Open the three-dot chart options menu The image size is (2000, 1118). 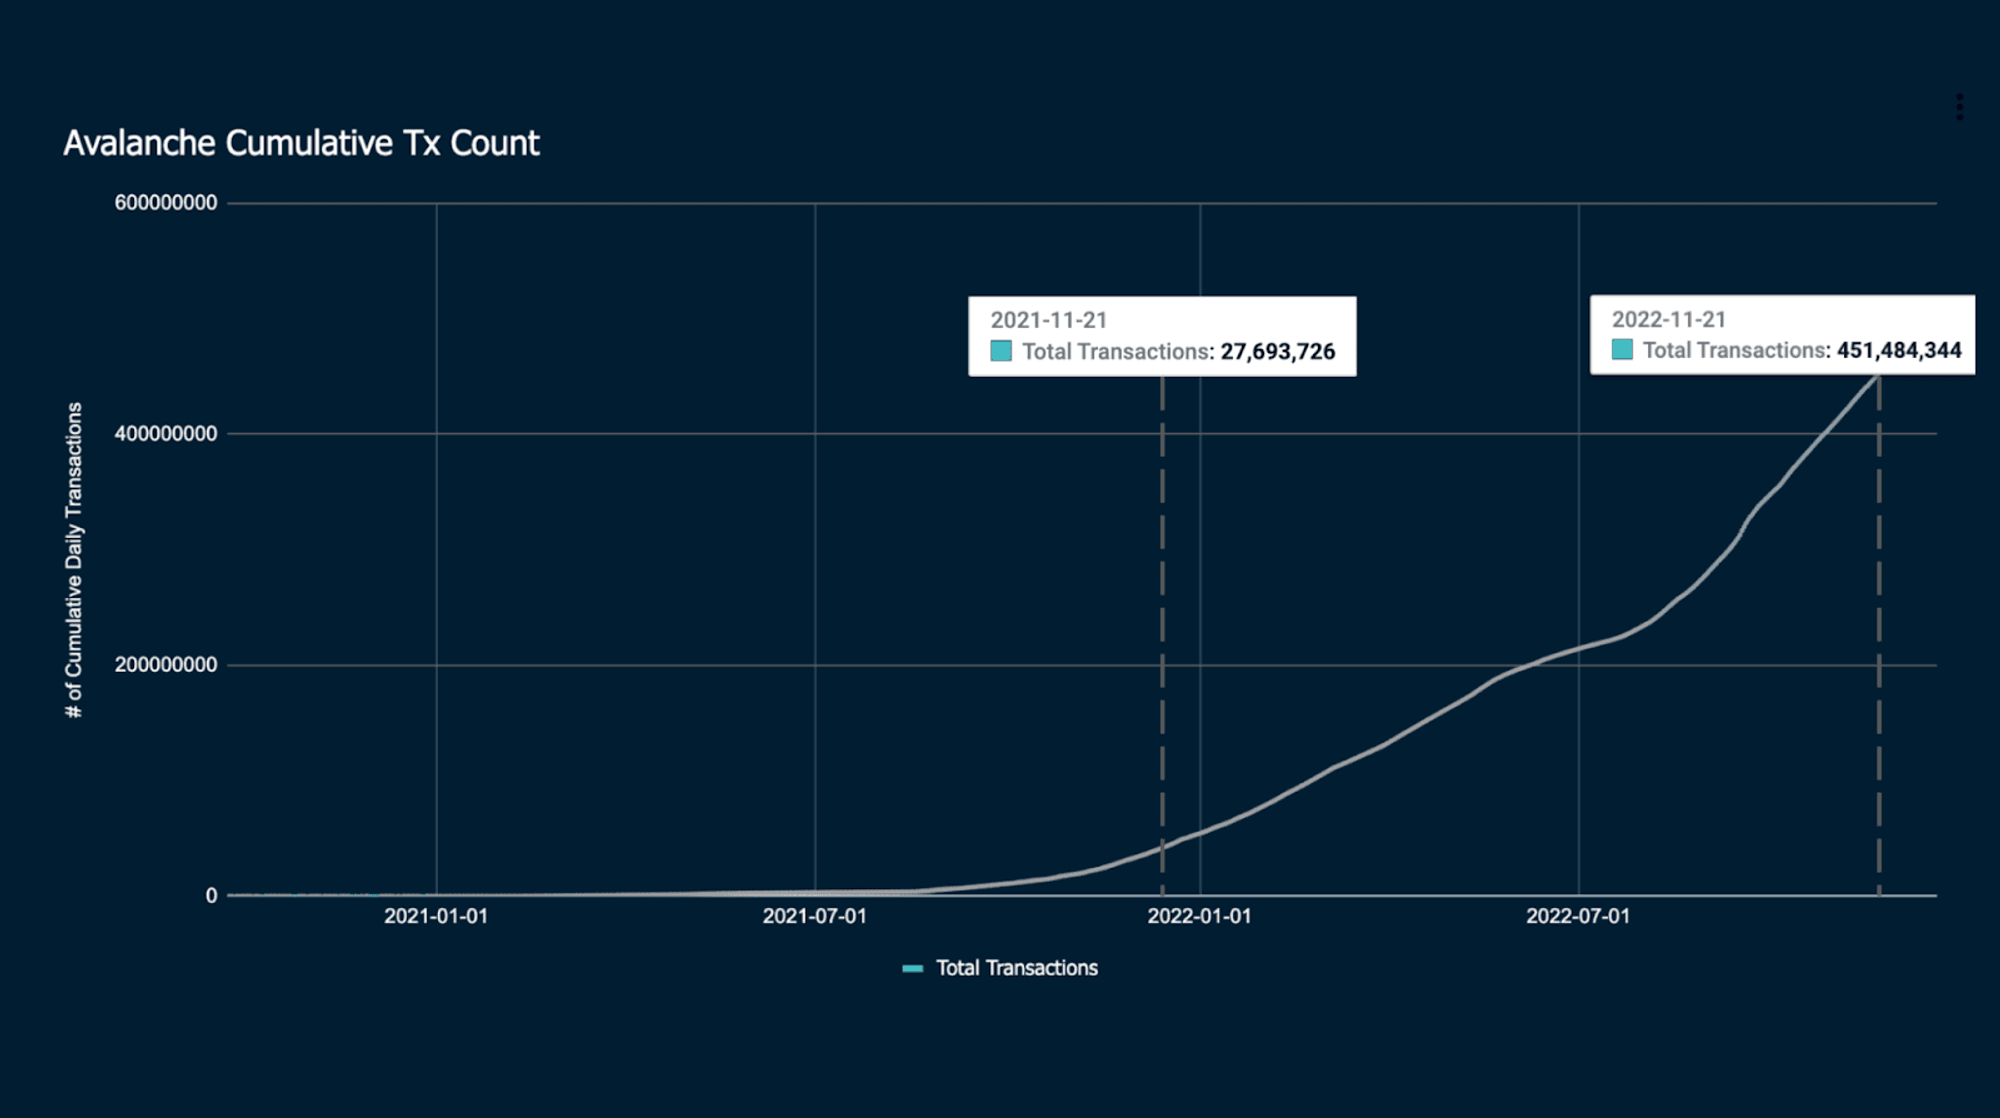click(1959, 107)
